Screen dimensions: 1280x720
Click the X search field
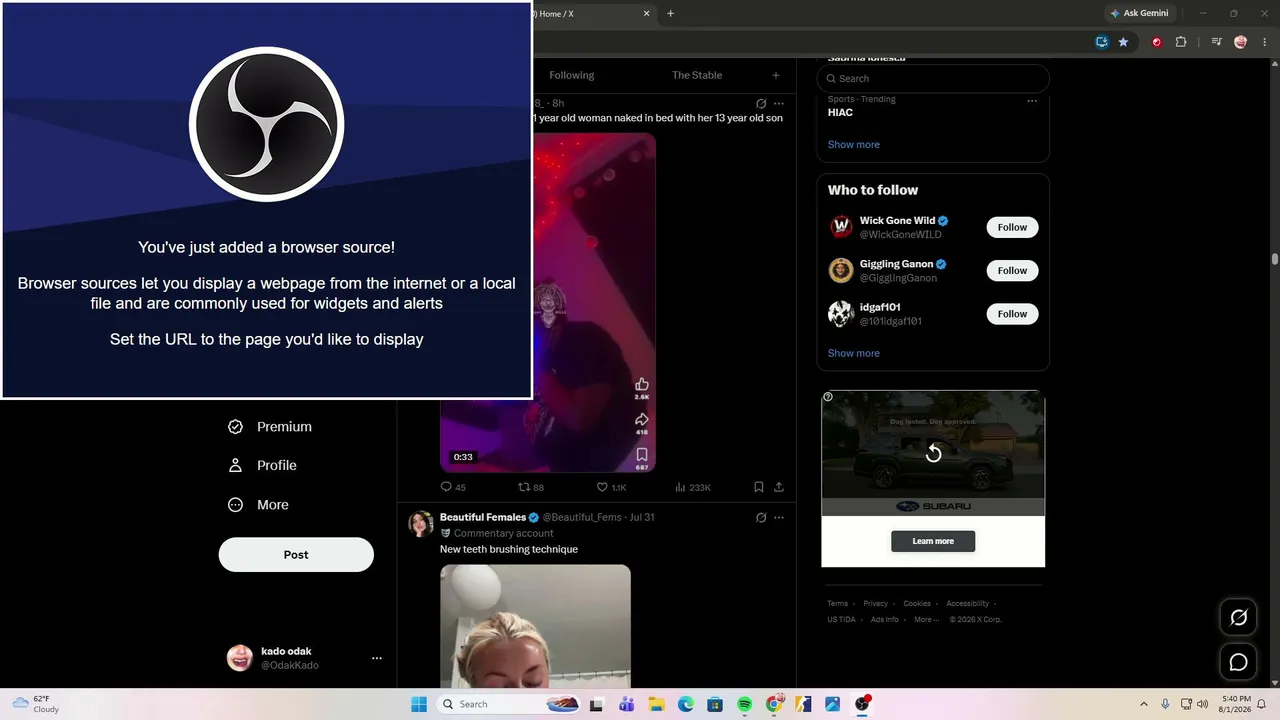[x=933, y=78]
